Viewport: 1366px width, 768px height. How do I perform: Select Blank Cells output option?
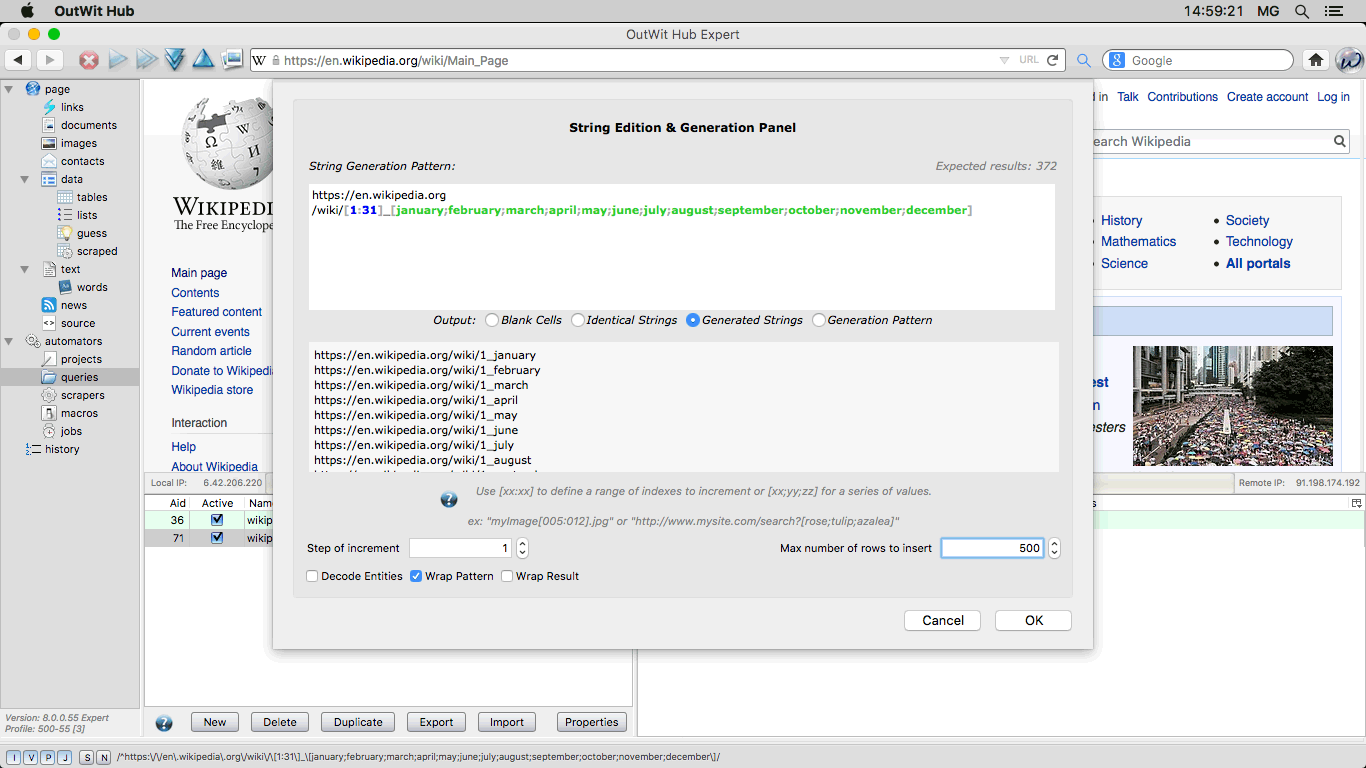pos(491,320)
